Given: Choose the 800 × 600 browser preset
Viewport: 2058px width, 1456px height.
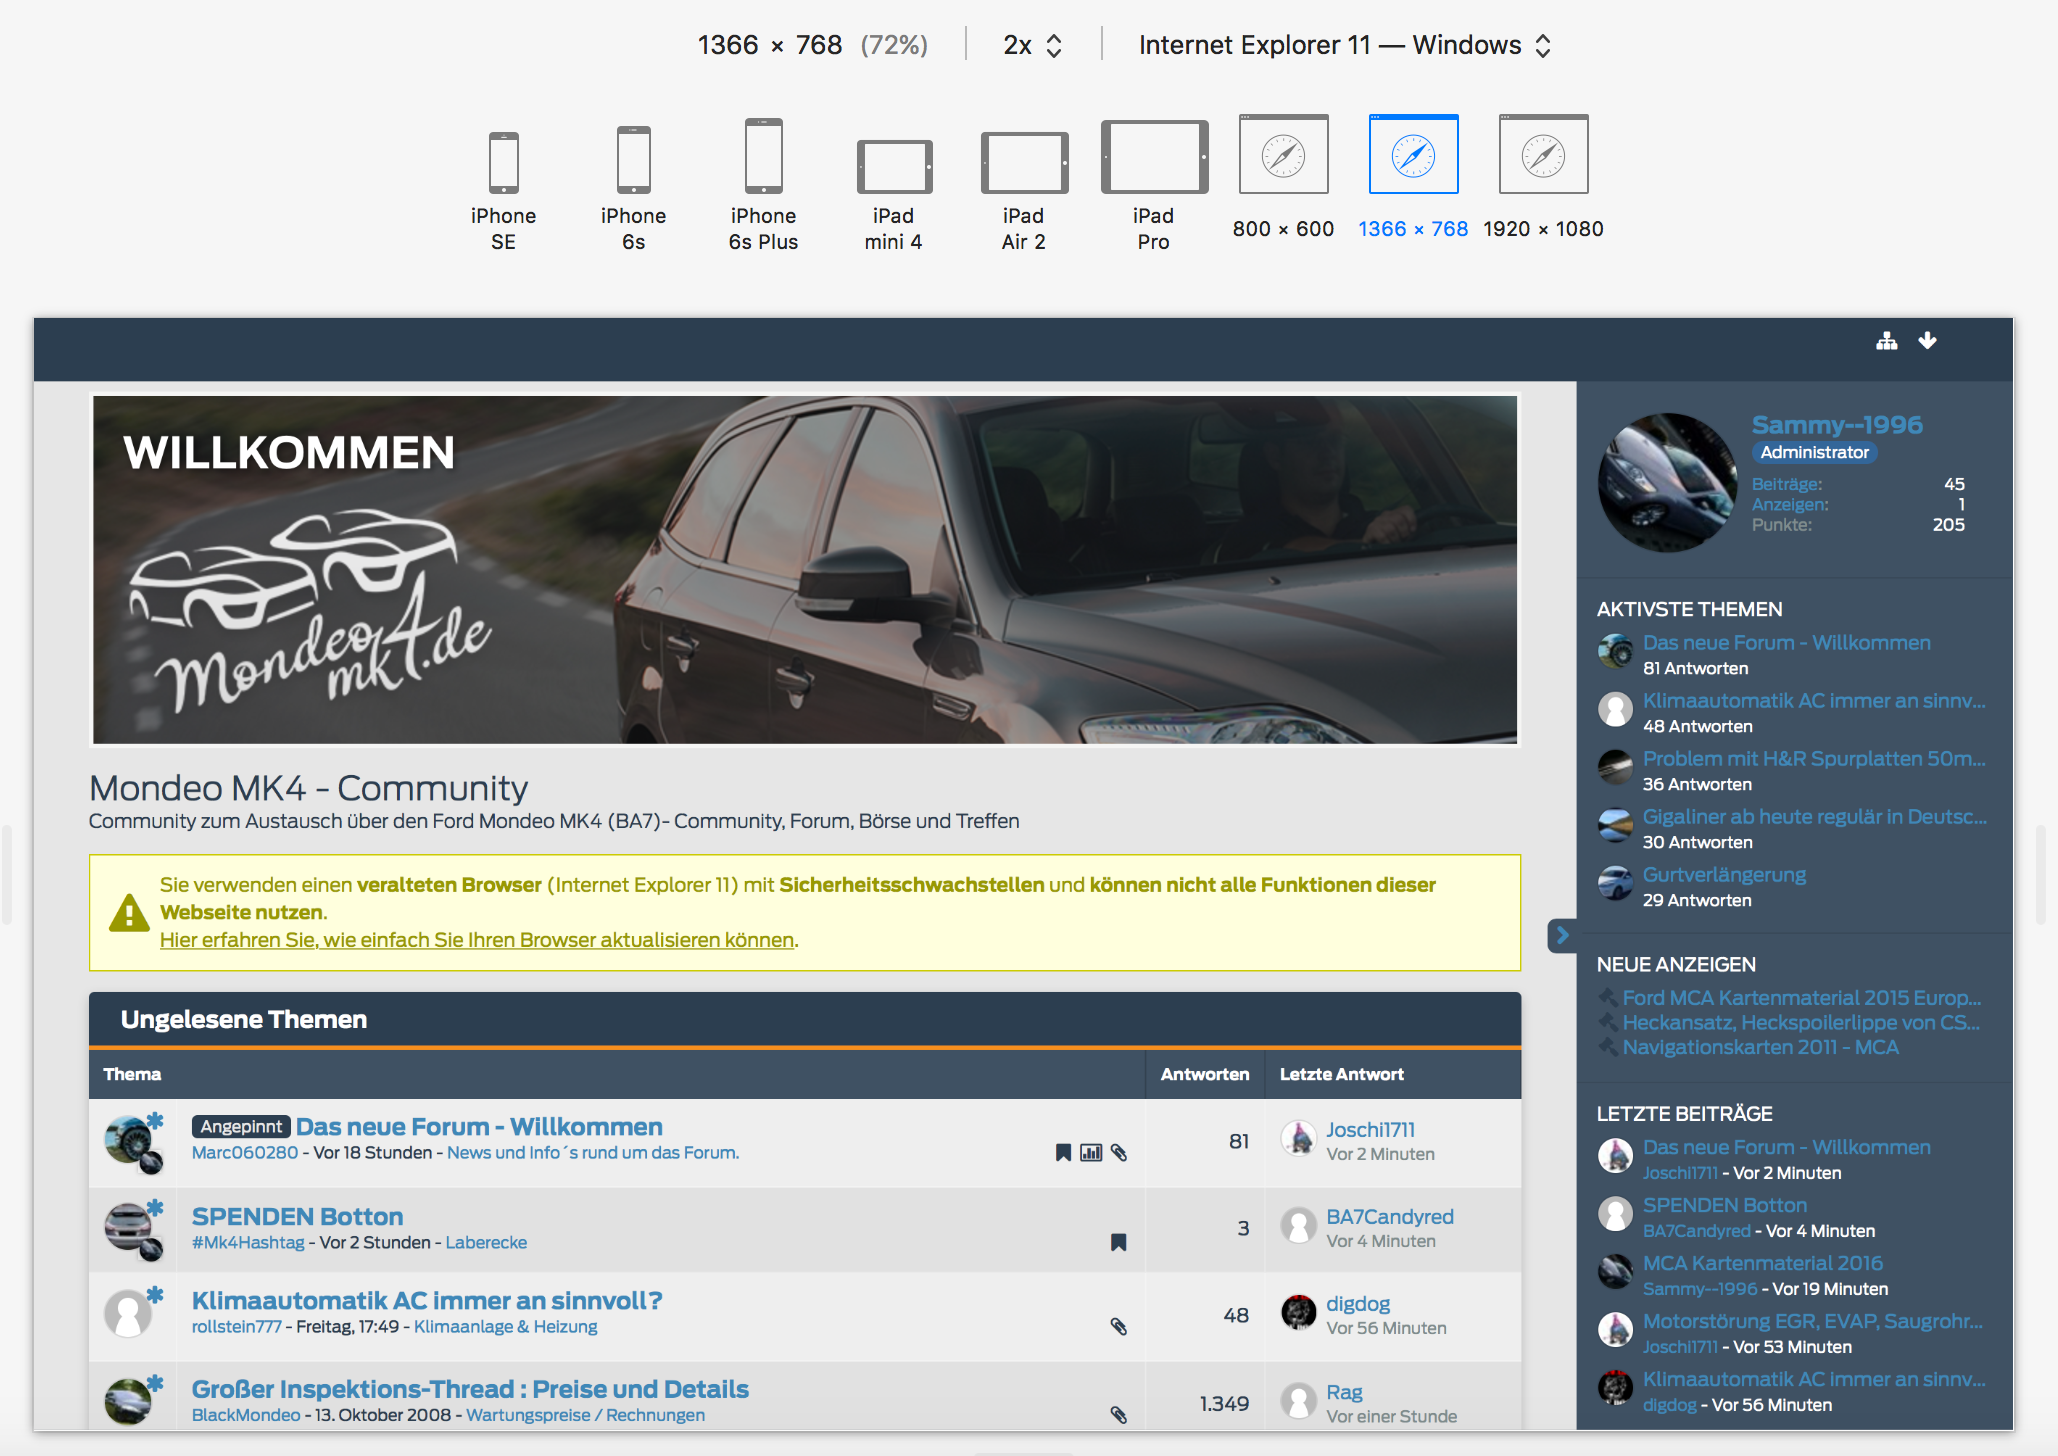Looking at the screenshot, I should 1283,155.
